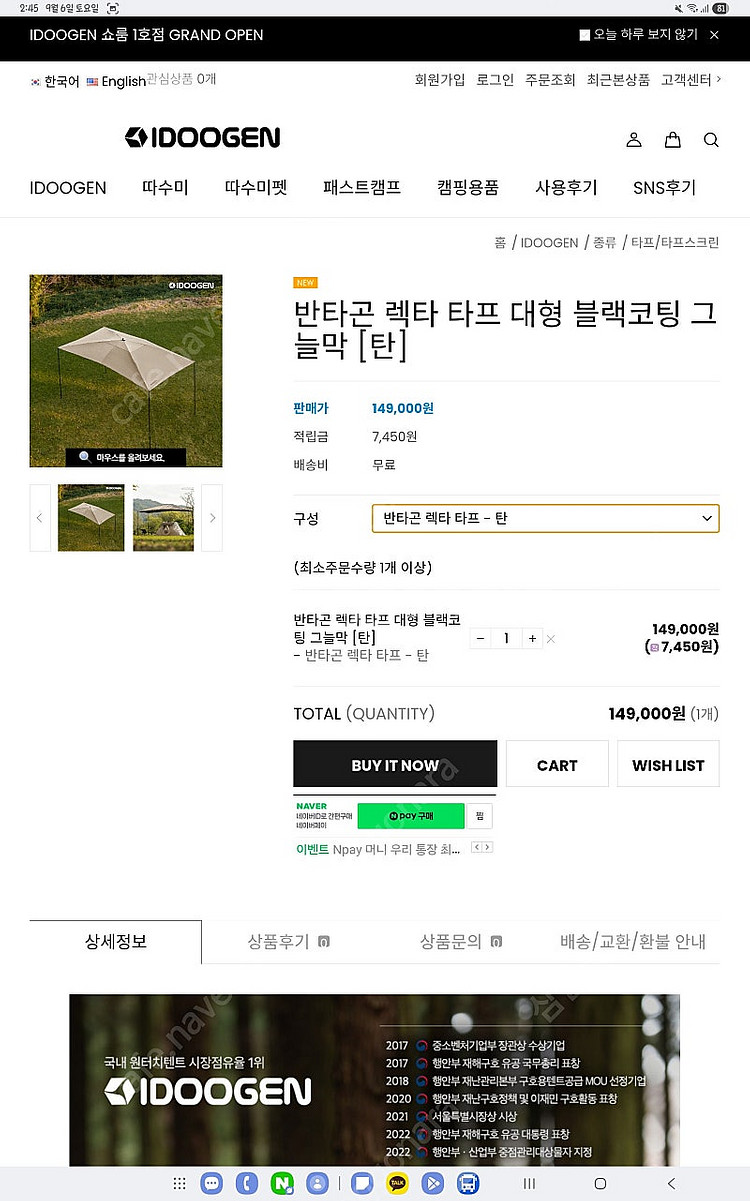
Task: Open the shopping bag icon
Action: click(x=672, y=140)
